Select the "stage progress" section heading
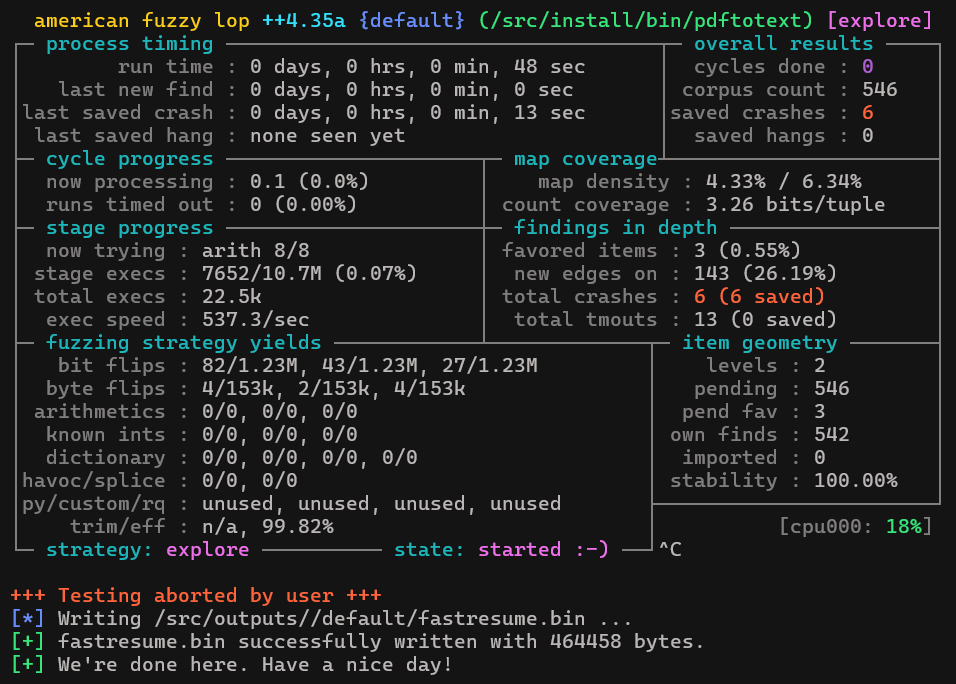The height and width of the screenshot is (684, 956). (x=129, y=228)
